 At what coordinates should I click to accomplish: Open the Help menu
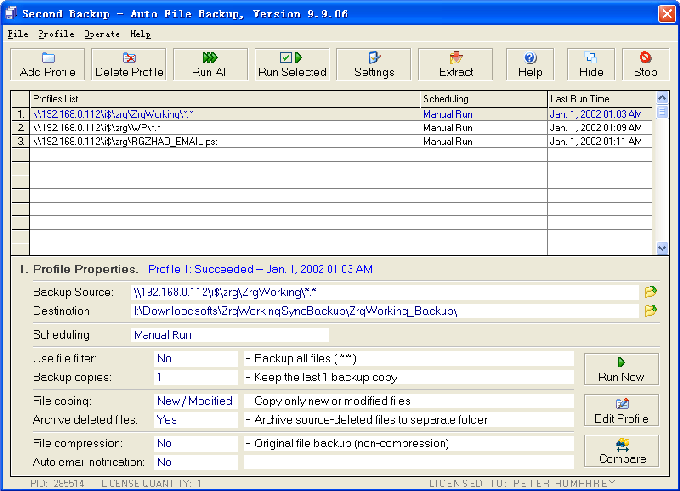click(x=141, y=34)
